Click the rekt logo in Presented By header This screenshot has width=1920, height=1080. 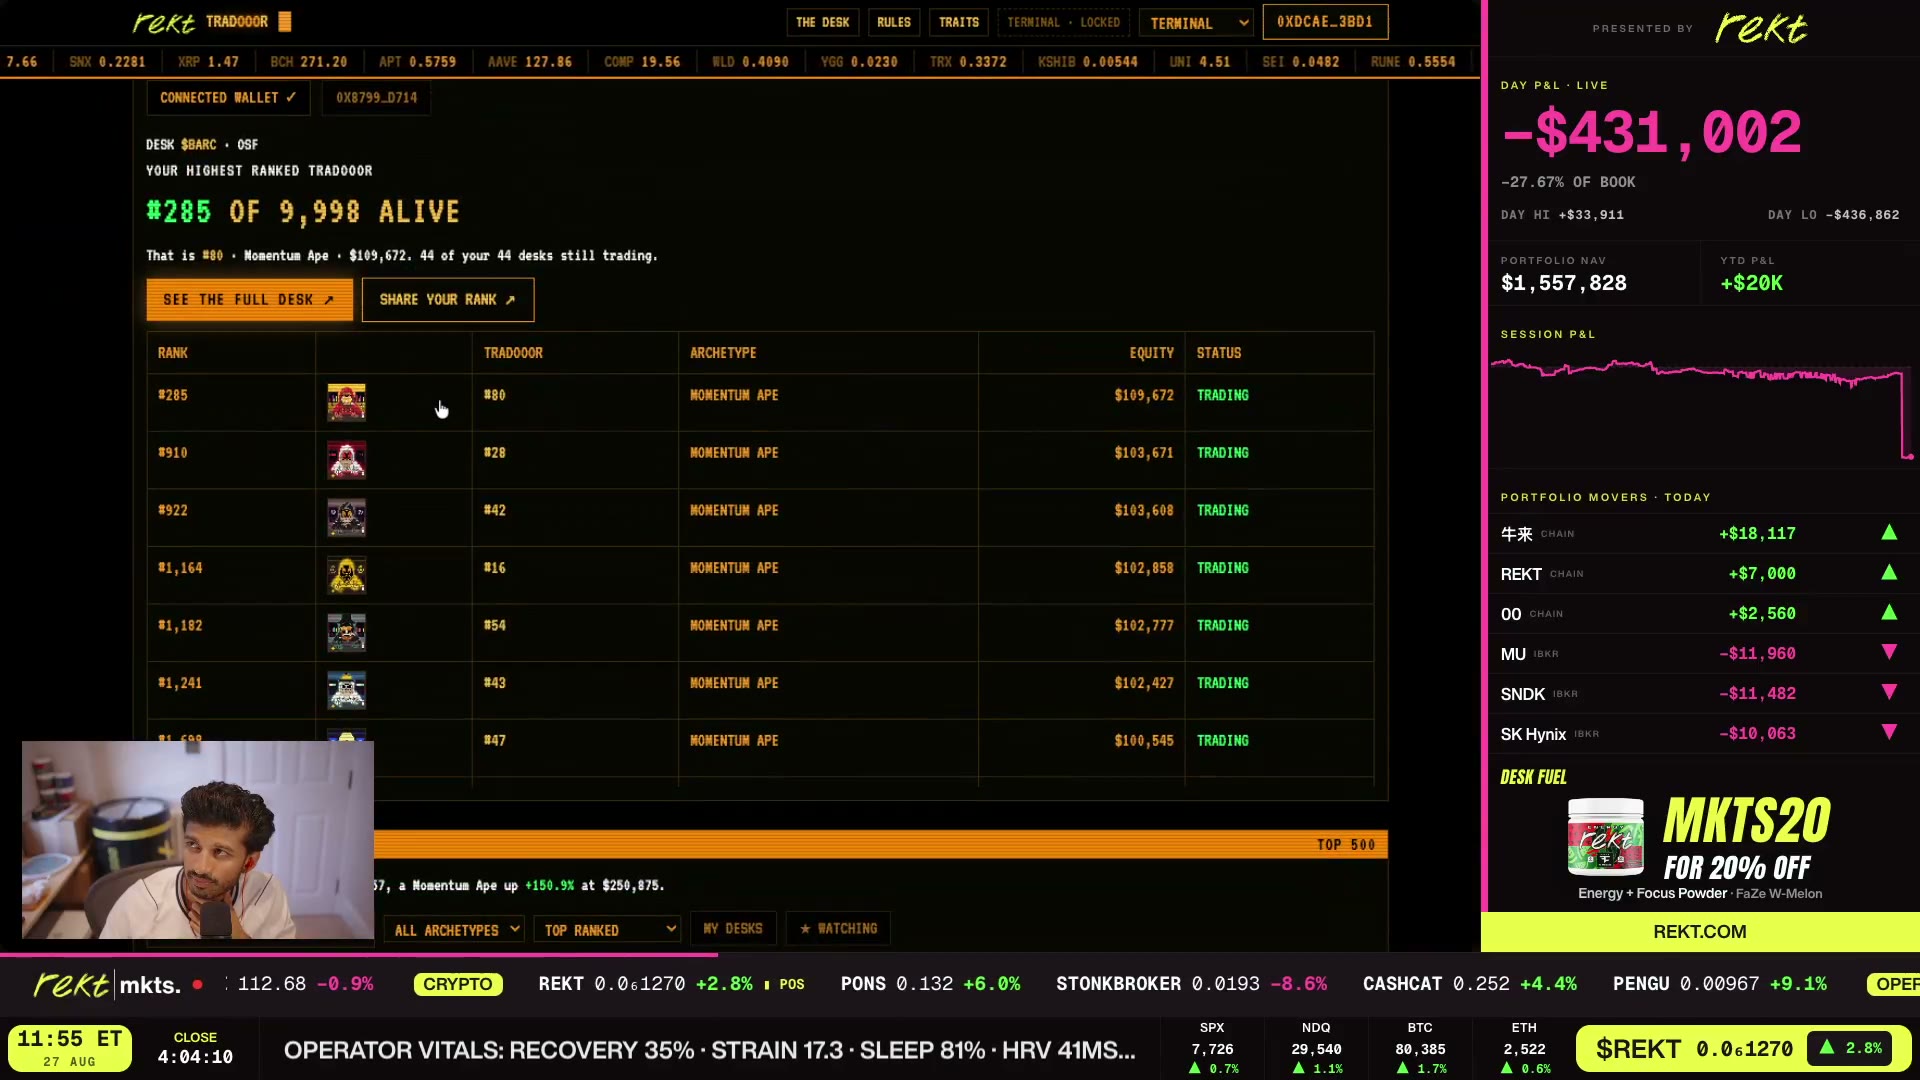click(x=1761, y=28)
